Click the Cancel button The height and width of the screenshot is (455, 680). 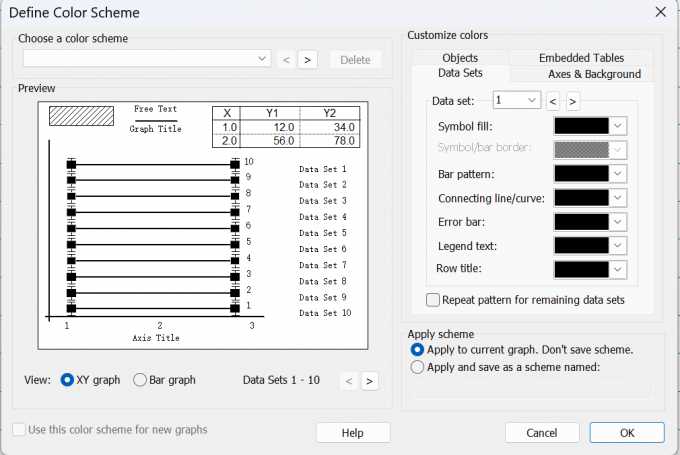coord(542,433)
